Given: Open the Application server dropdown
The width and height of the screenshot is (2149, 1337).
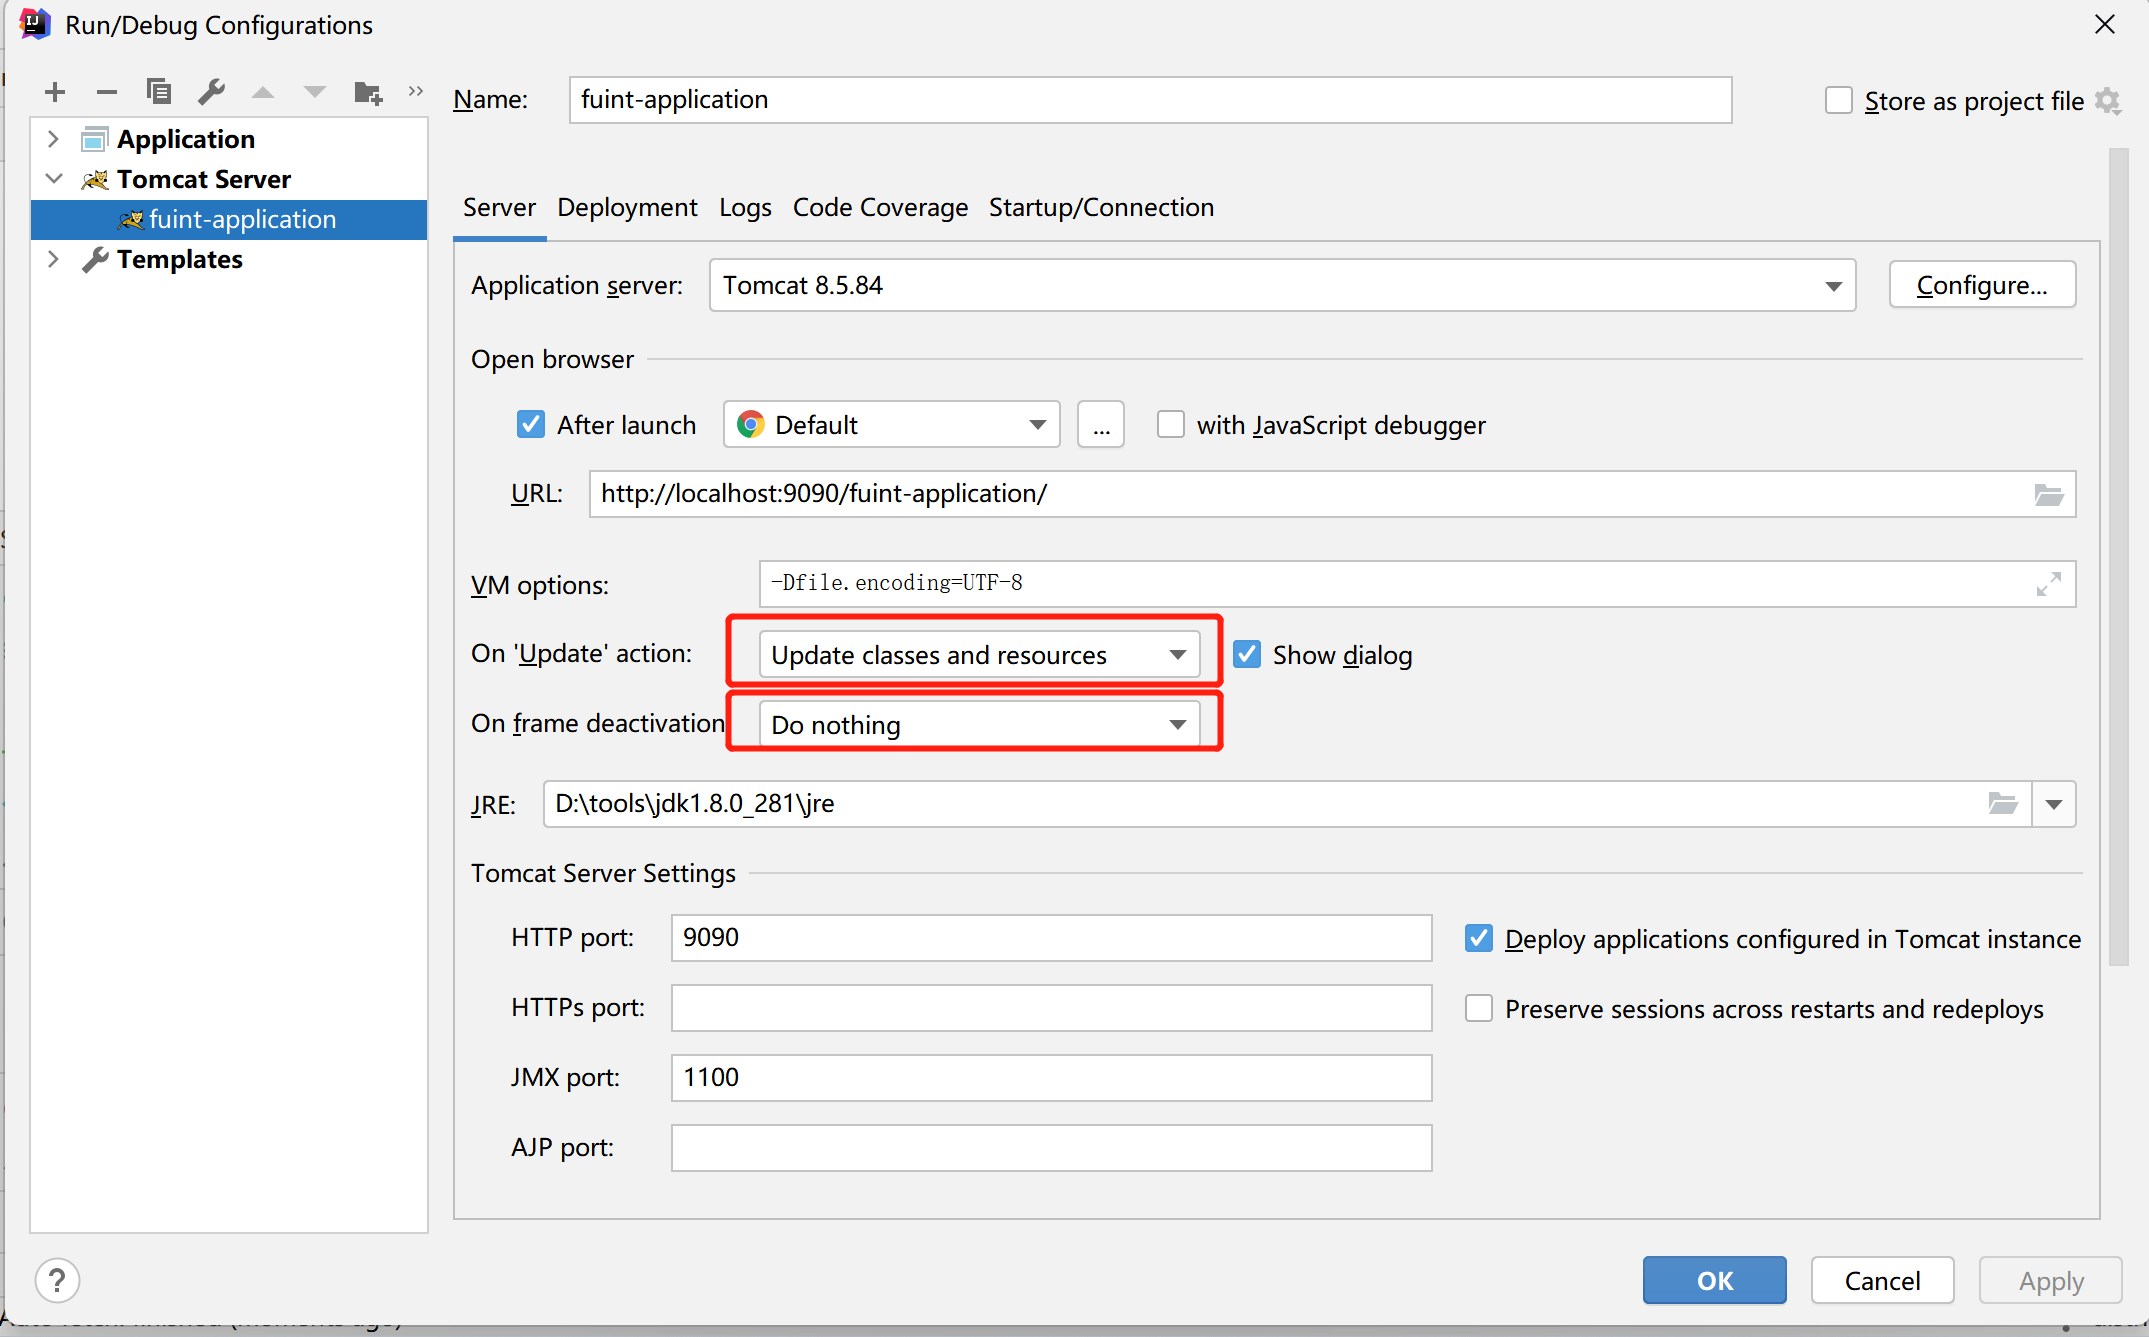Looking at the screenshot, I should pos(1282,285).
